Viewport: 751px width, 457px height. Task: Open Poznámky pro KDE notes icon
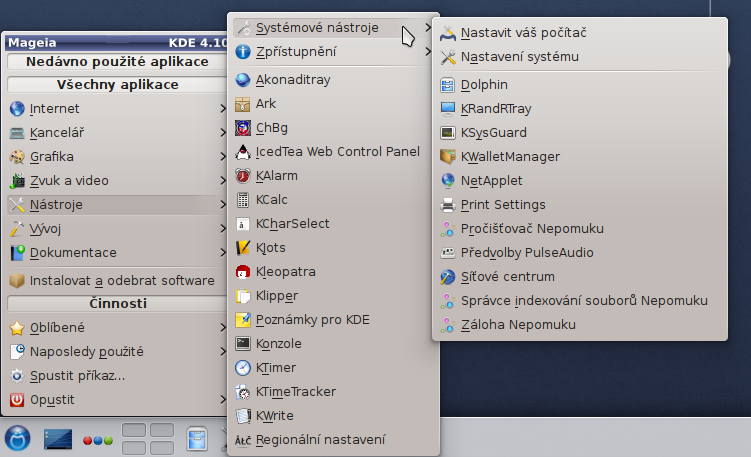[x=243, y=320]
